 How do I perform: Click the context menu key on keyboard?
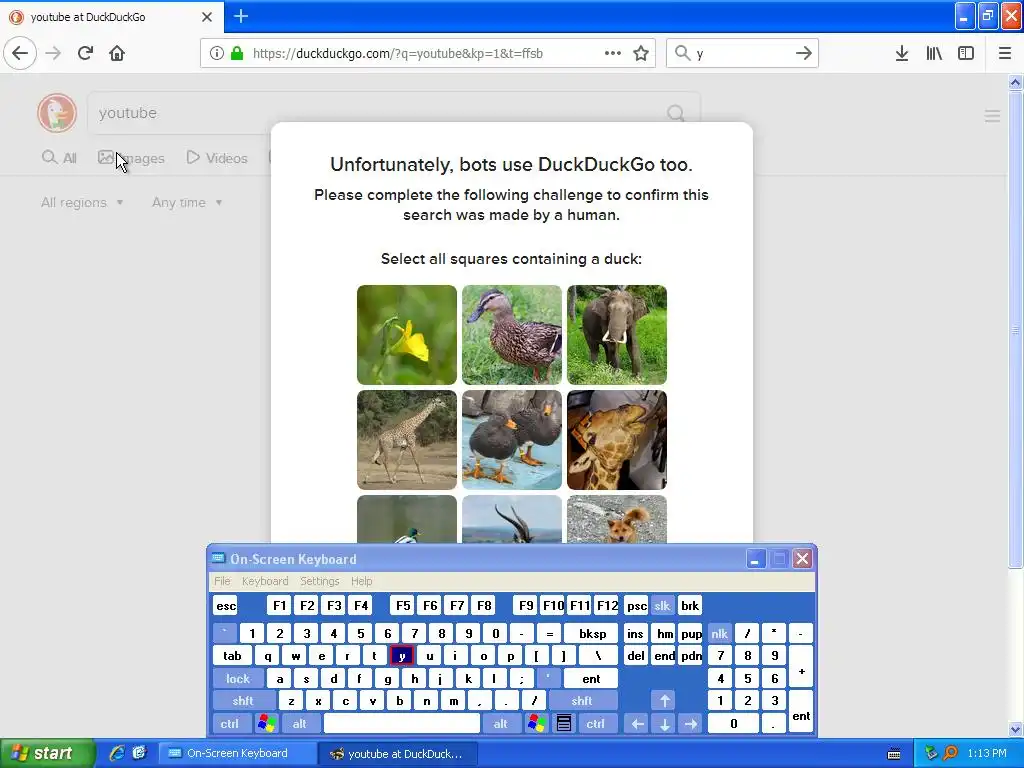pos(564,724)
